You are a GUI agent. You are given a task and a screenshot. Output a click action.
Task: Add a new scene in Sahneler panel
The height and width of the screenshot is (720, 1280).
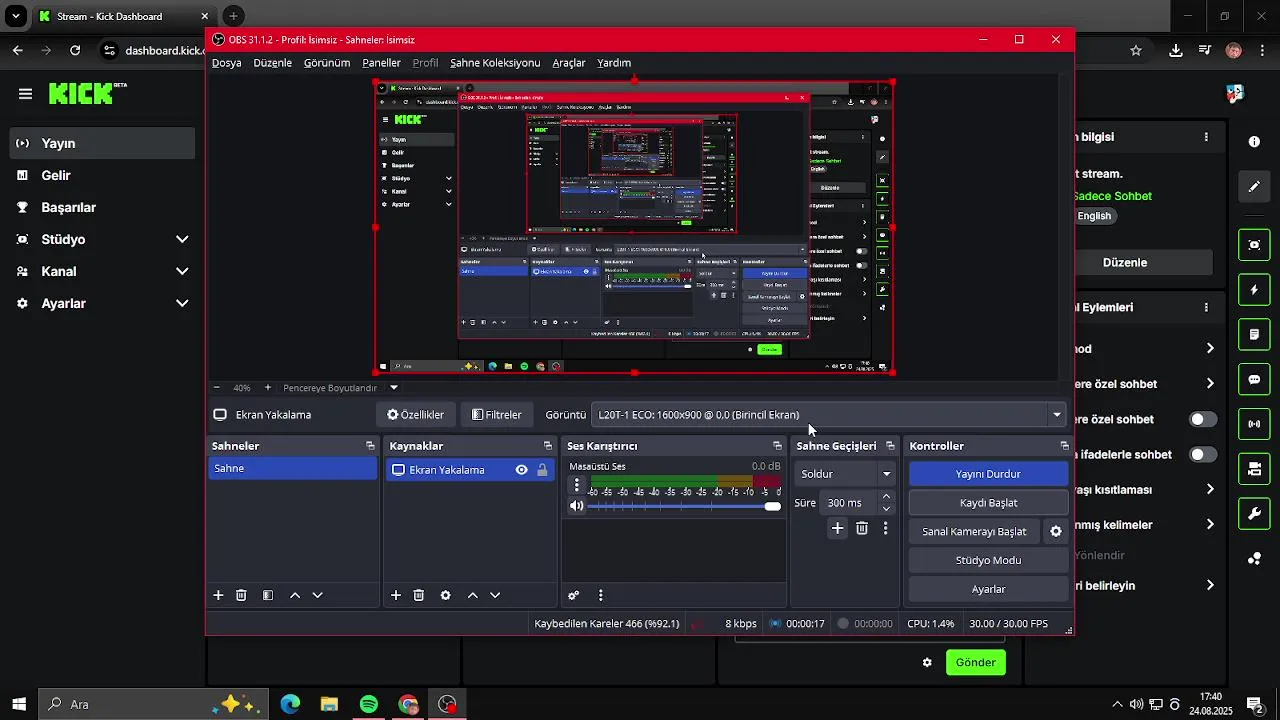point(218,595)
